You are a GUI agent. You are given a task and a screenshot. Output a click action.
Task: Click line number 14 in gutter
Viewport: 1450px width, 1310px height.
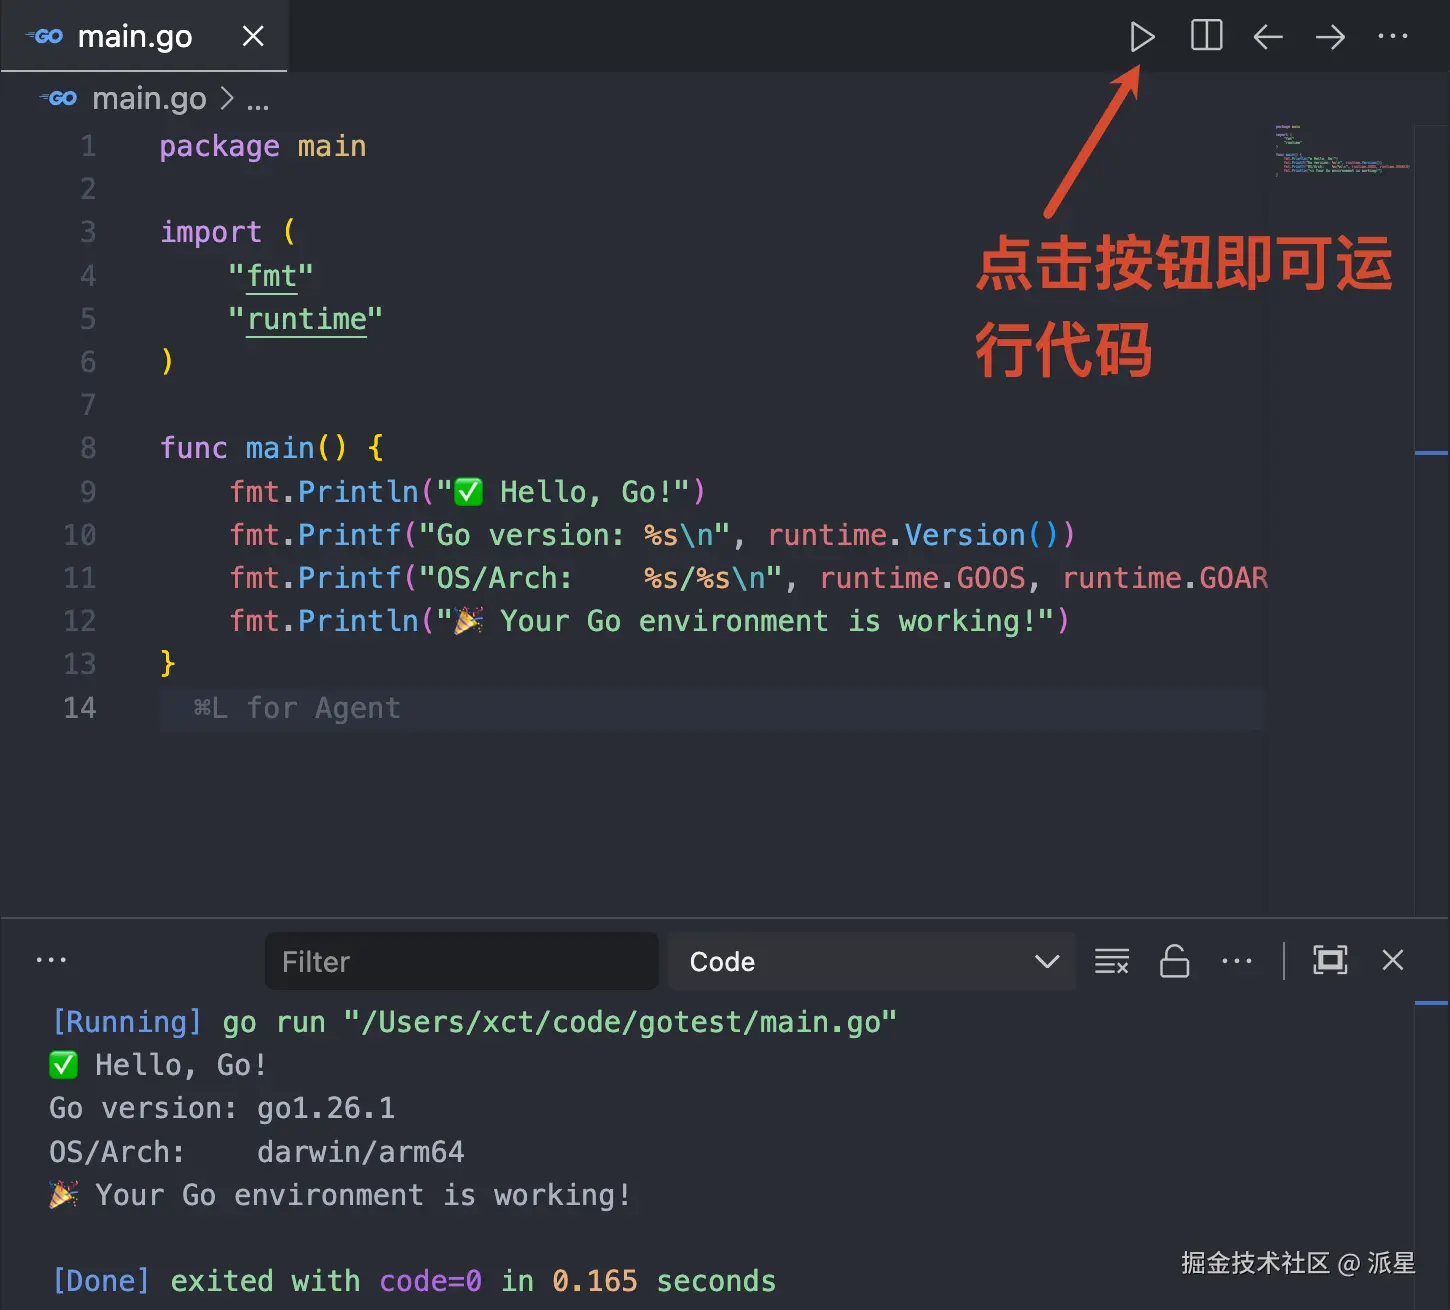click(x=80, y=707)
